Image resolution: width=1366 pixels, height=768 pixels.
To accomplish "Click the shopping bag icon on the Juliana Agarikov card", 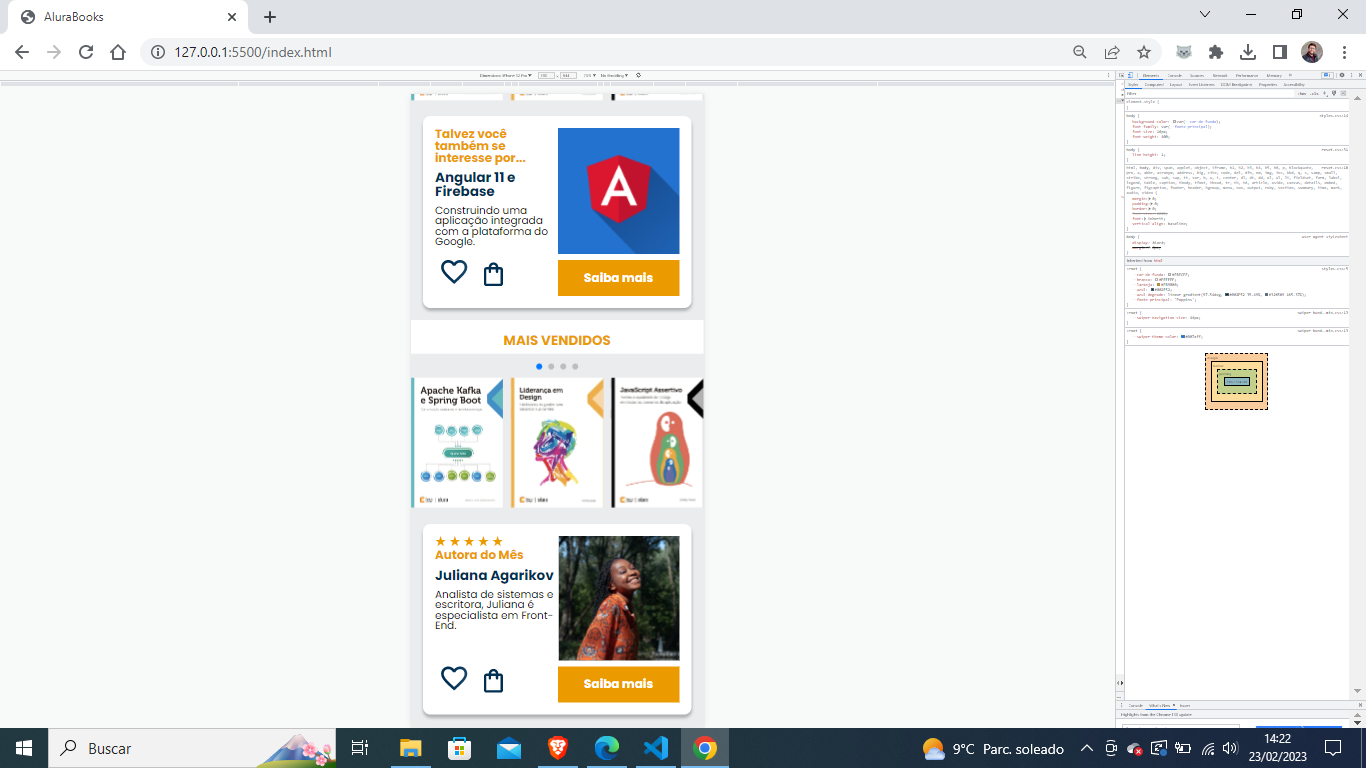I will pyautogui.click(x=493, y=681).
